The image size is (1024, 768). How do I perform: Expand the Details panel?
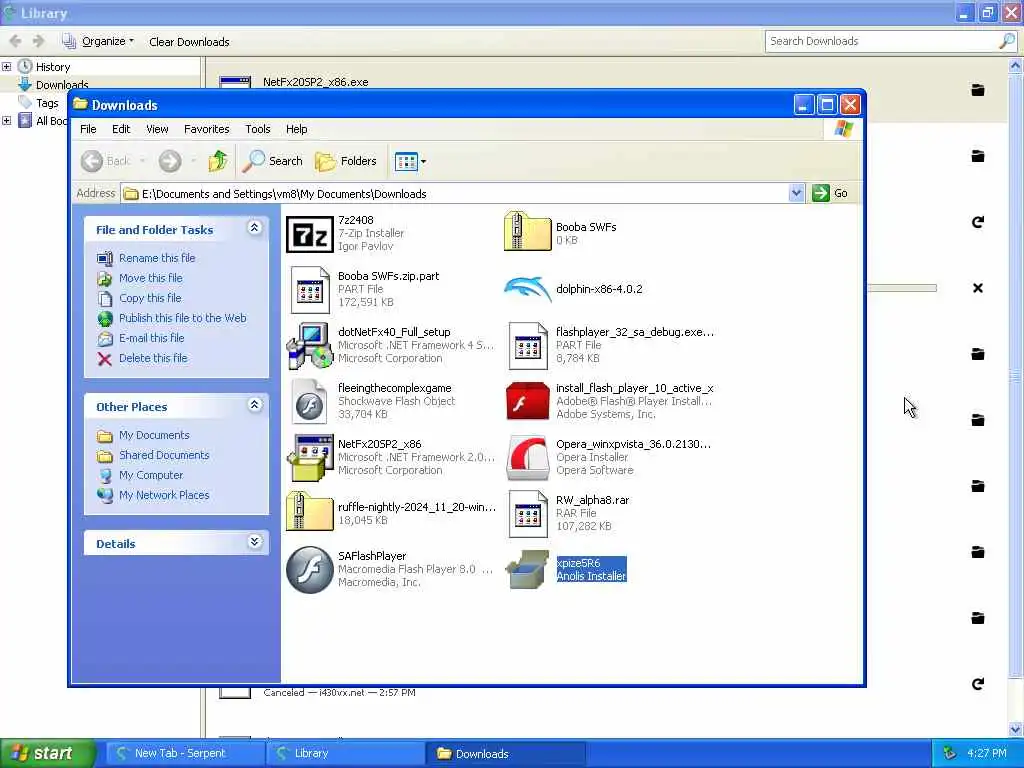pos(255,542)
